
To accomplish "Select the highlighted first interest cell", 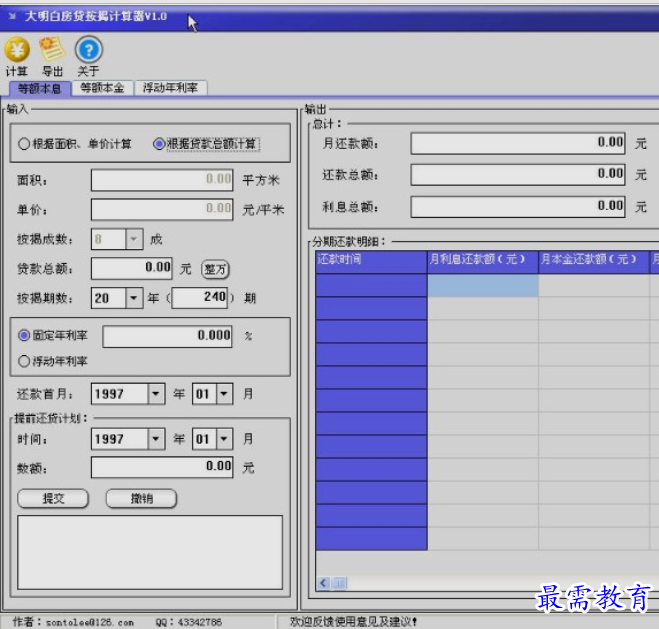I will (483, 285).
